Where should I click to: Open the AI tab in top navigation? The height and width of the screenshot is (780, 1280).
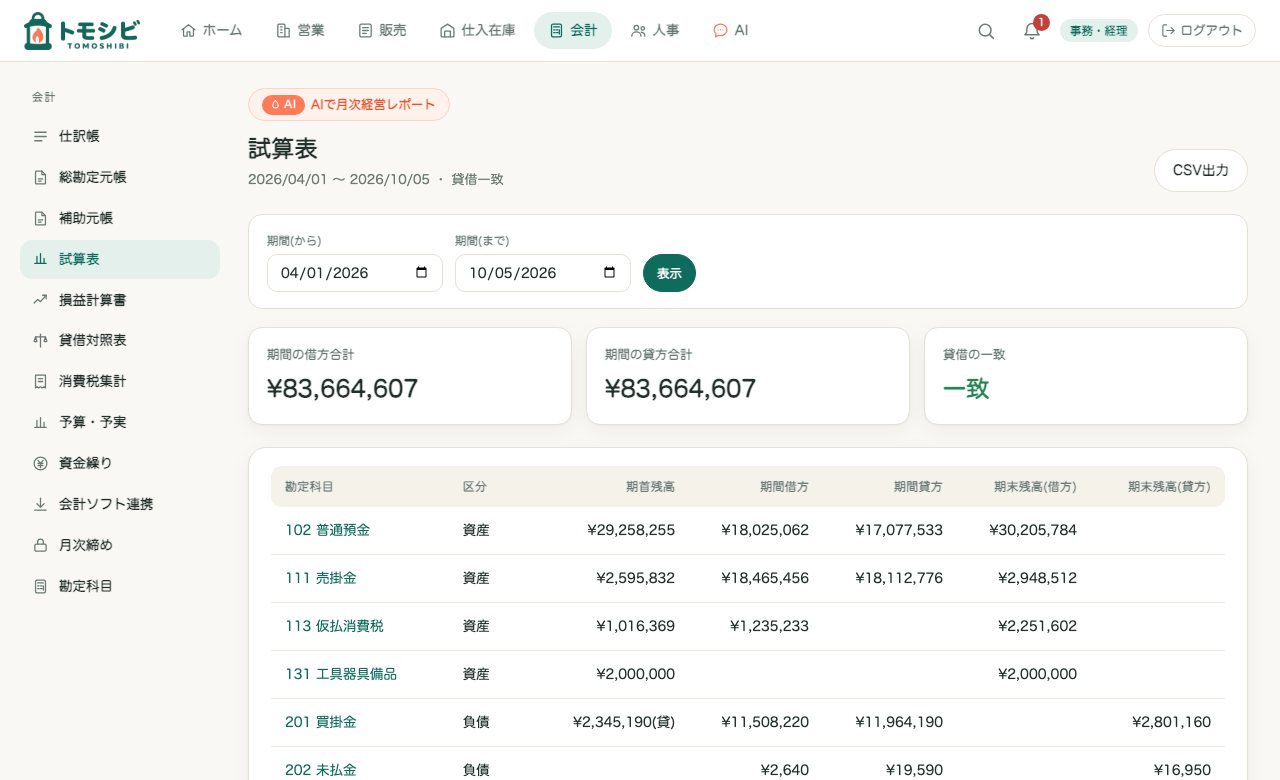click(x=731, y=31)
